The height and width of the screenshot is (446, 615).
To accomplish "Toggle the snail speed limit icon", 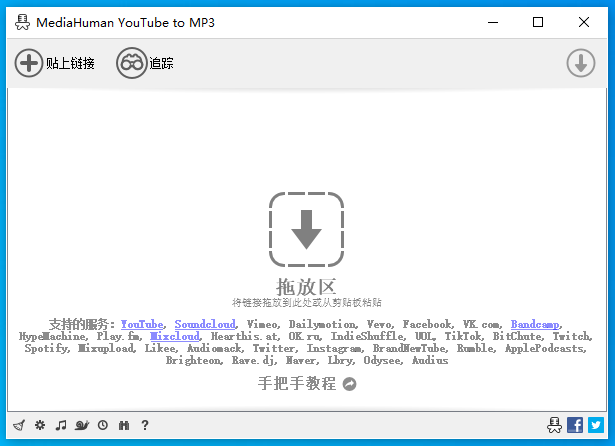I will click(x=82, y=425).
